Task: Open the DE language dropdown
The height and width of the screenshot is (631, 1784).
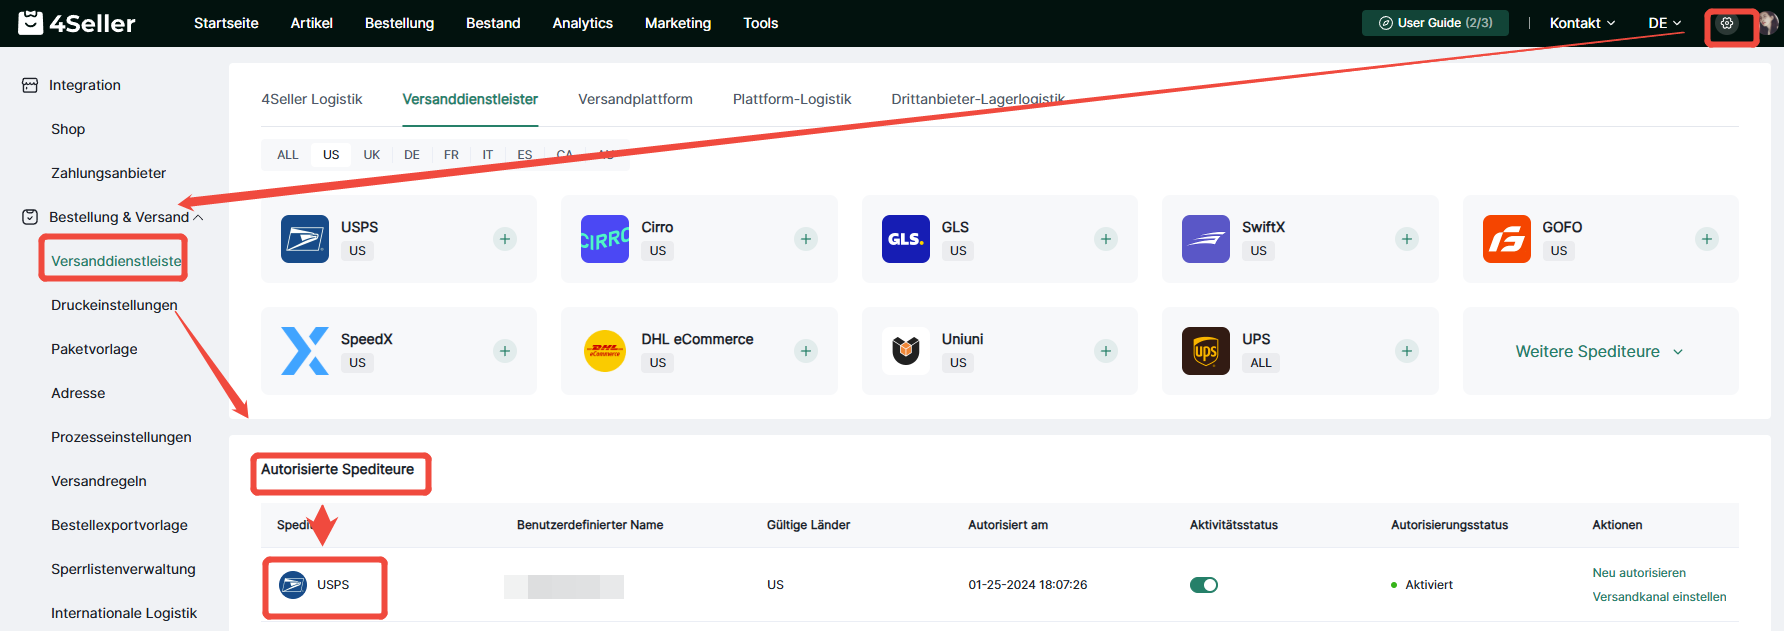Action: point(1665,23)
